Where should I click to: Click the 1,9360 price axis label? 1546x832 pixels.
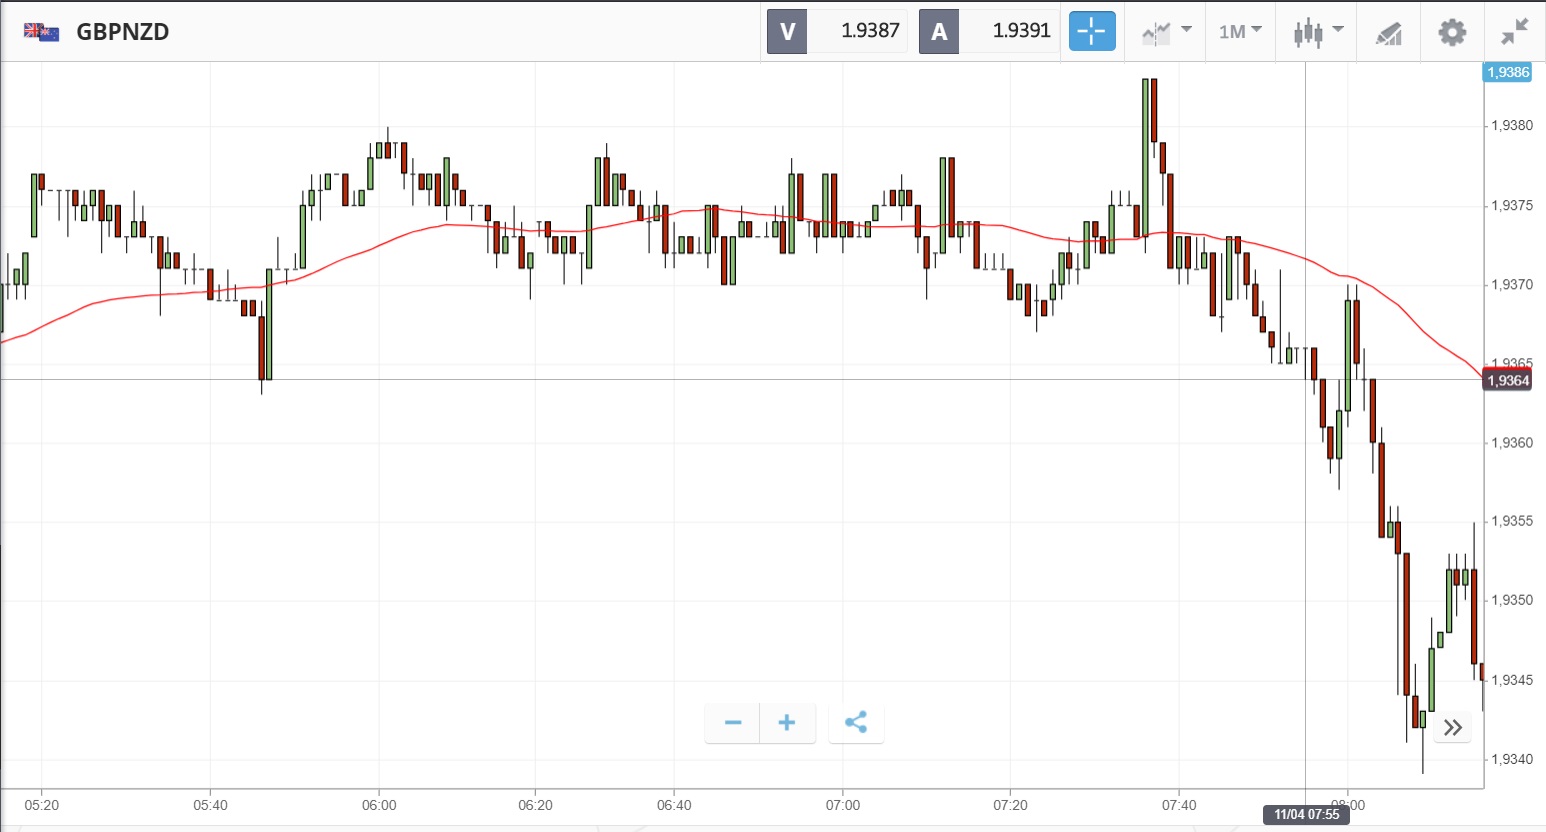(1511, 442)
